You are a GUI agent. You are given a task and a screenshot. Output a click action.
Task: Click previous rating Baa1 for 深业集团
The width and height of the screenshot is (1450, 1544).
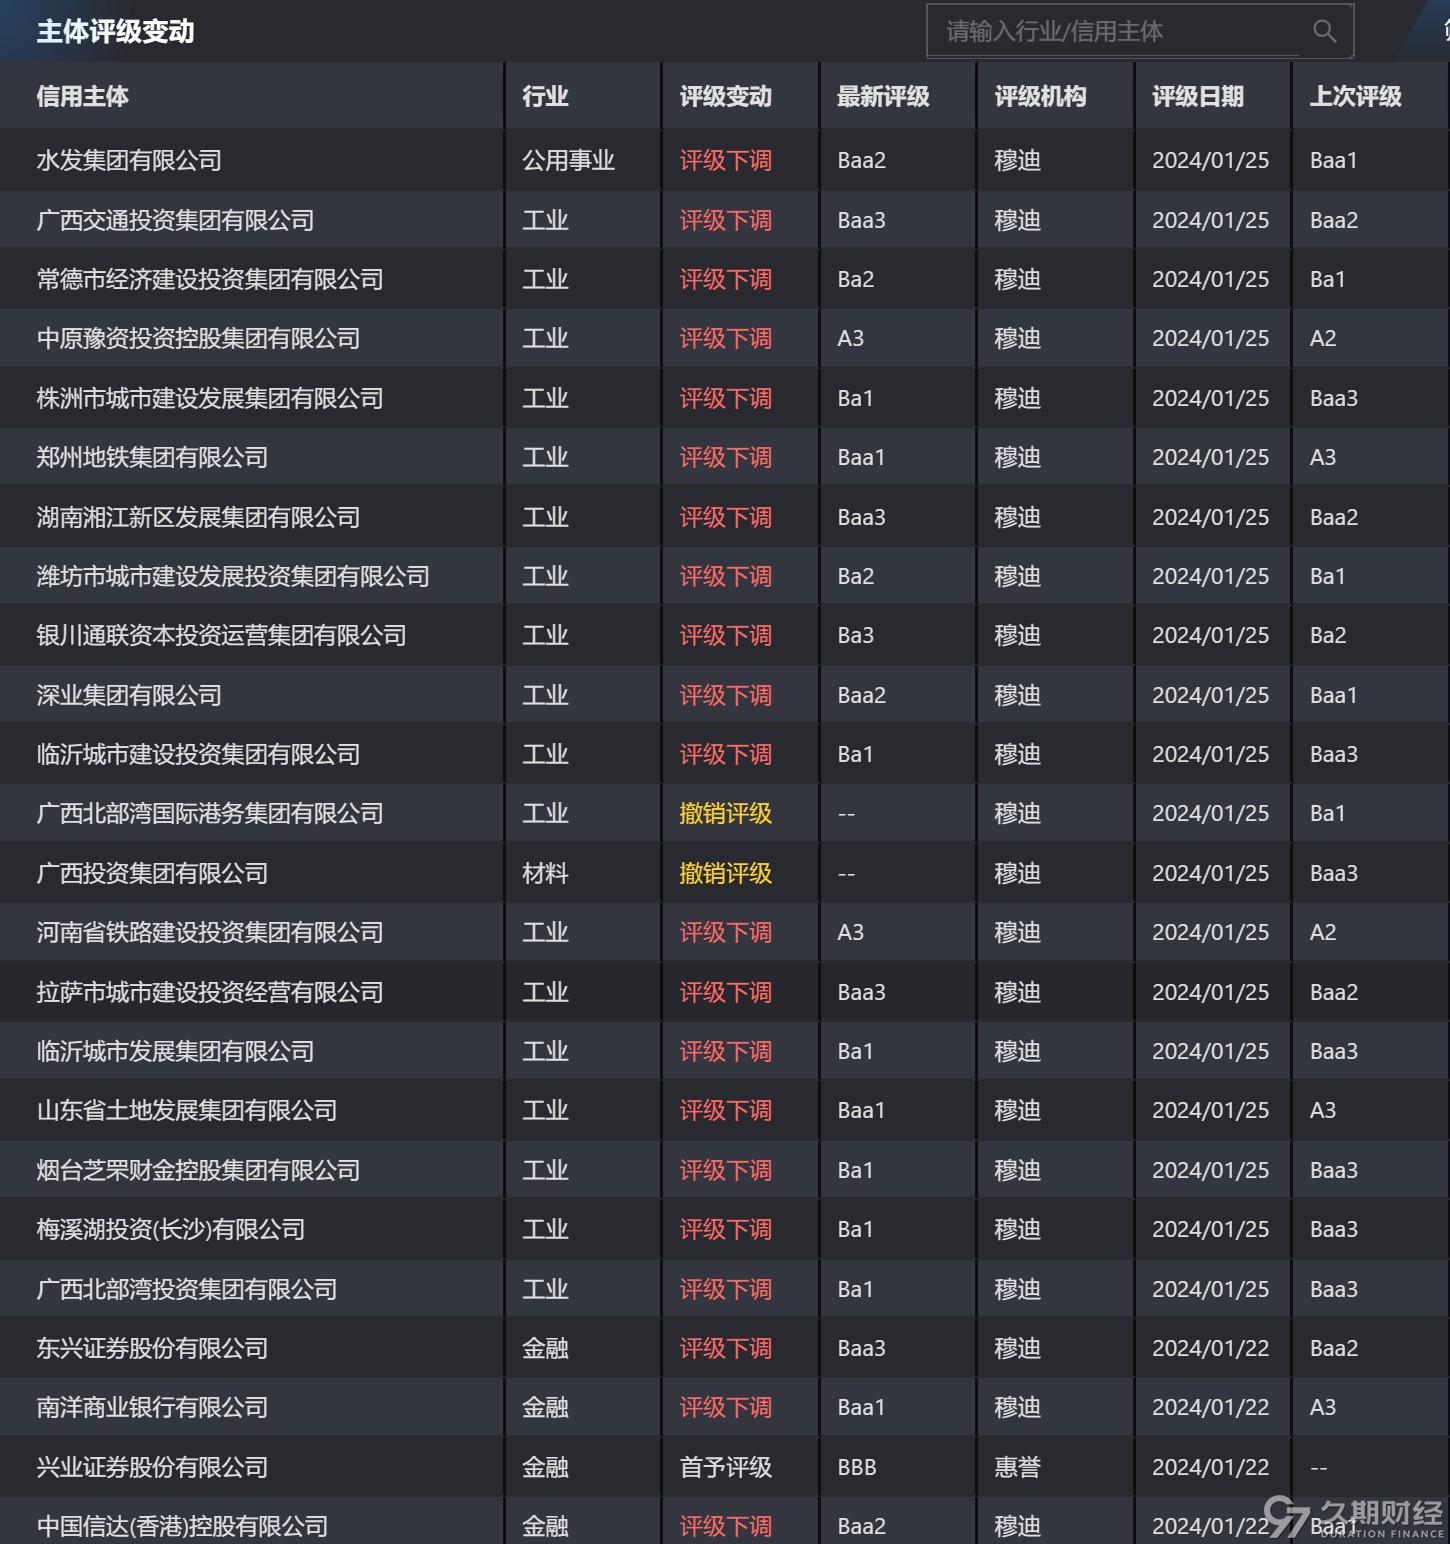[1334, 695]
